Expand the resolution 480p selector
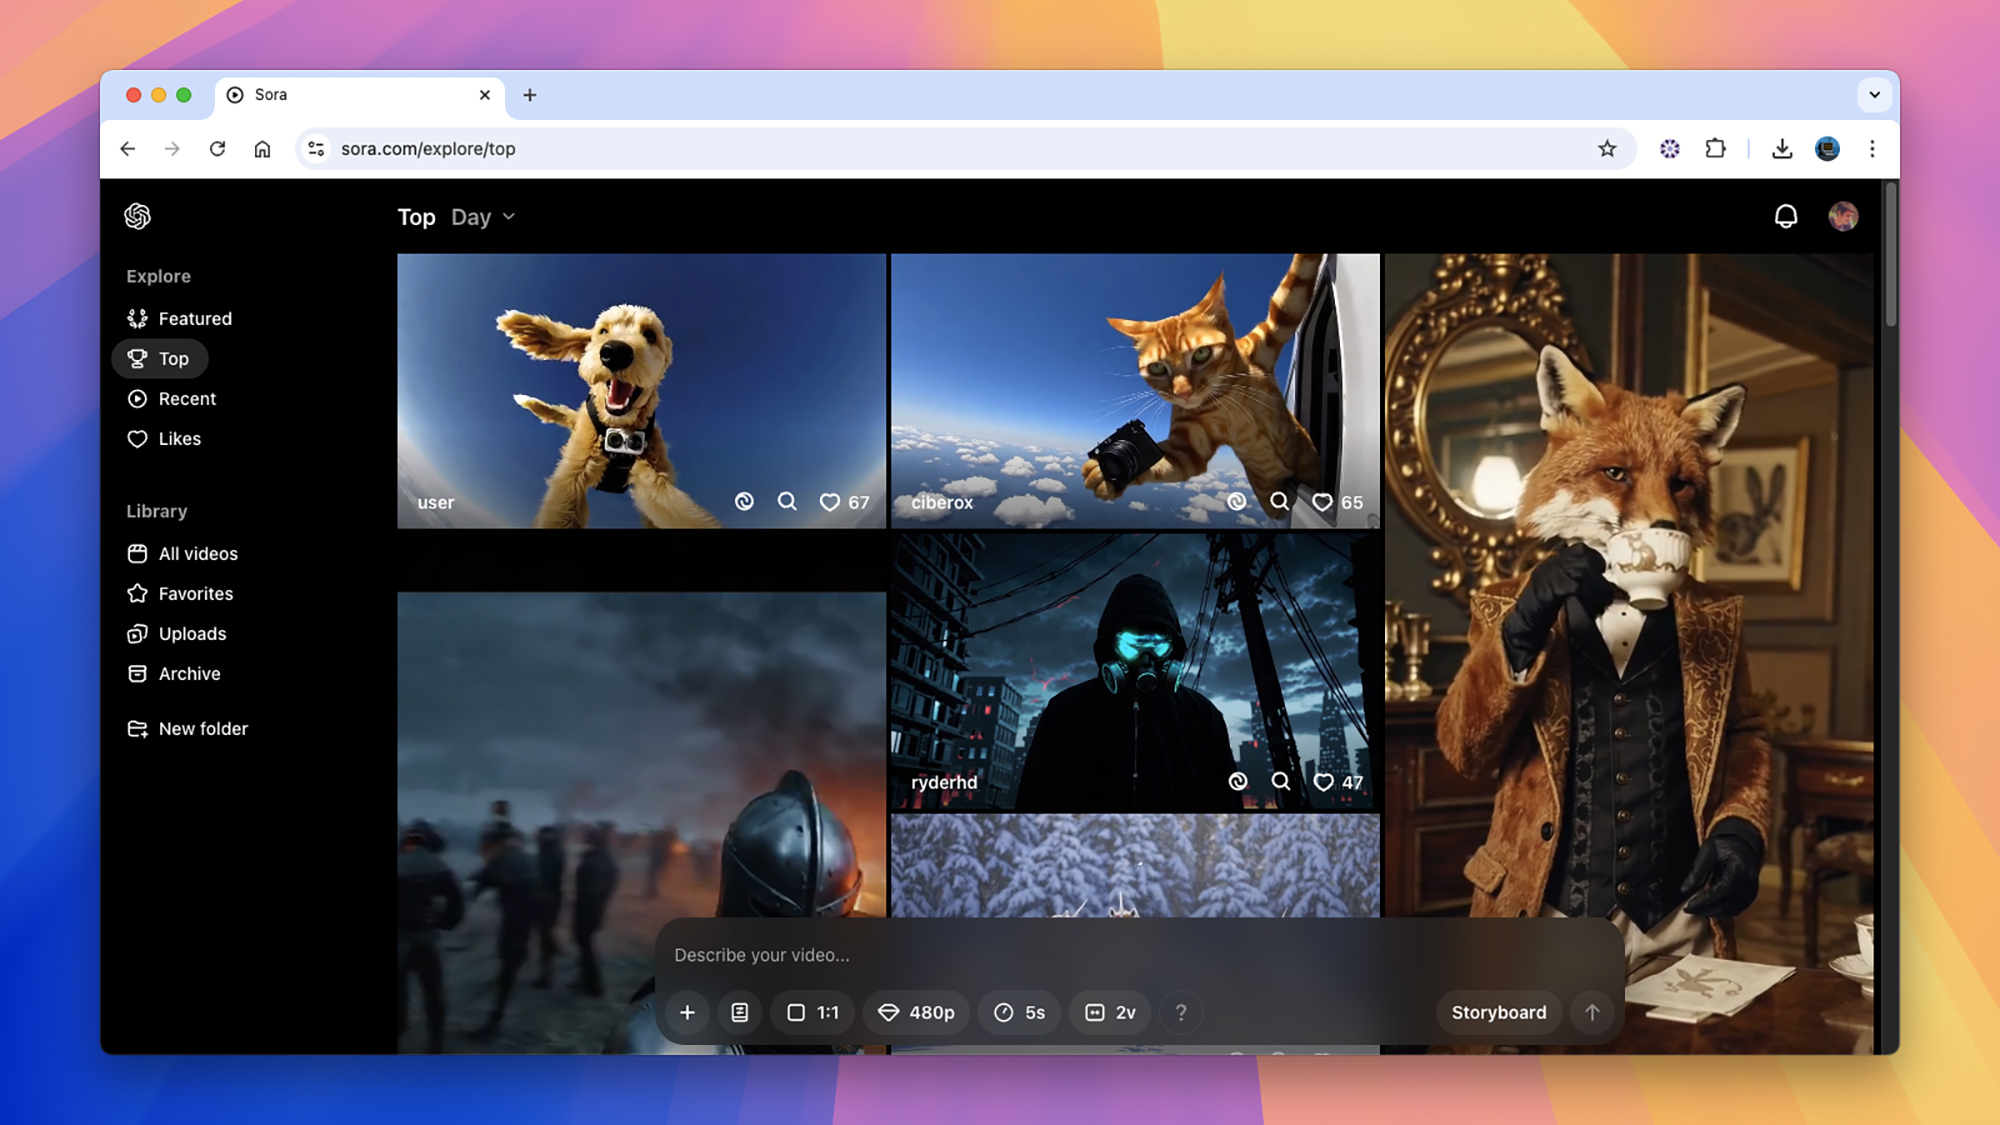The height and width of the screenshot is (1125, 2000). (x=916, y=1012)
